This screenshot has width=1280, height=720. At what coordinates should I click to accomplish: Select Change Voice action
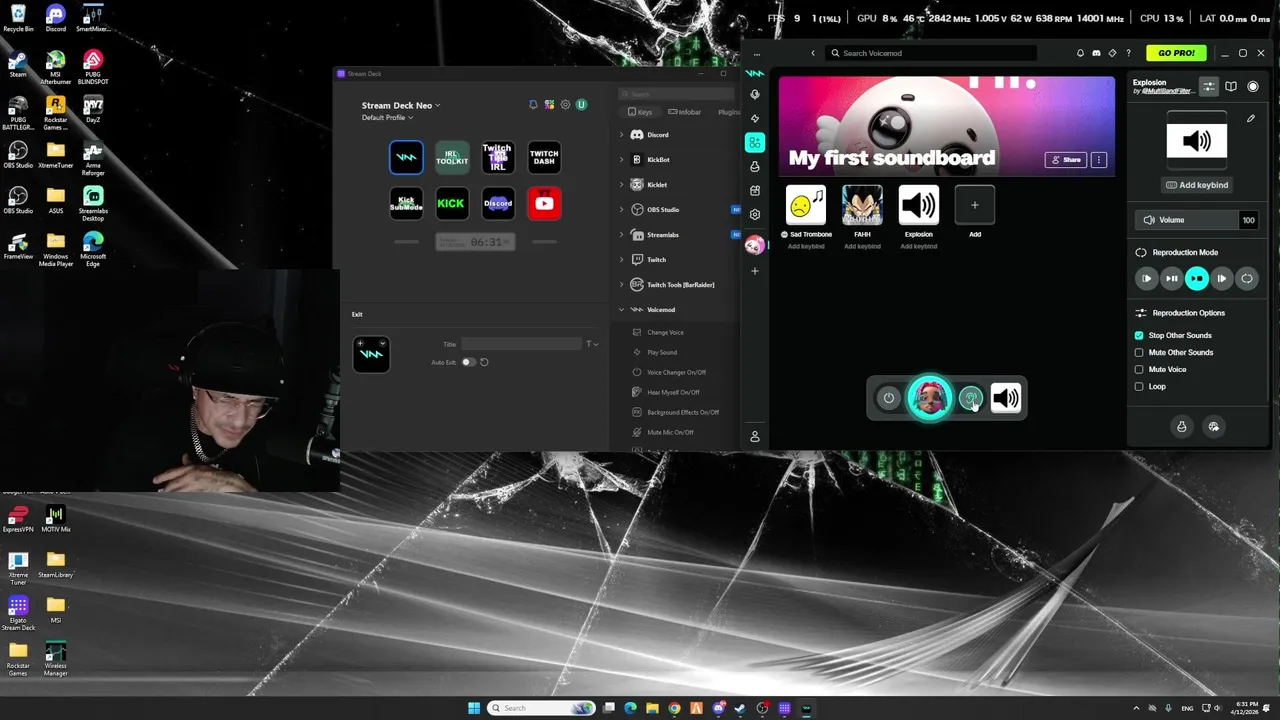pyautogui.click(x=666, y=333)
